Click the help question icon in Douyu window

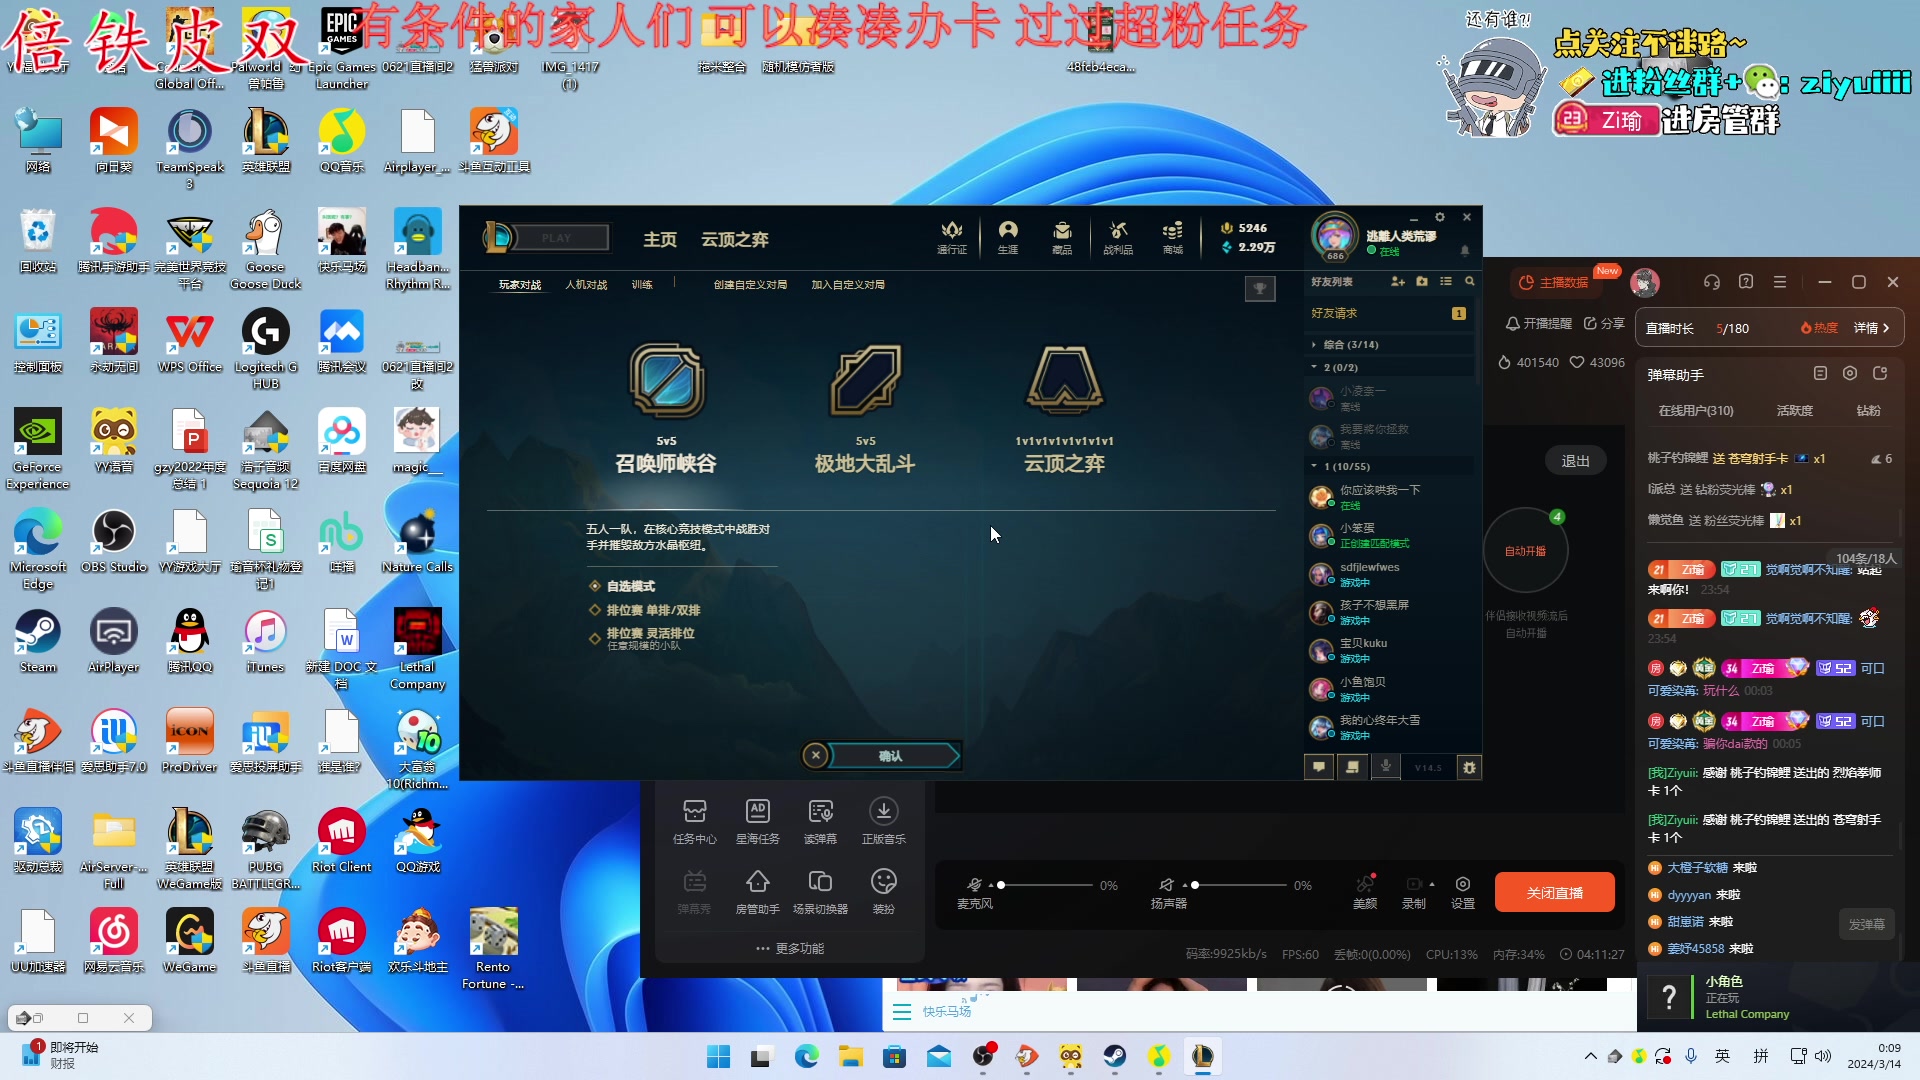(x=1746, y=282)
